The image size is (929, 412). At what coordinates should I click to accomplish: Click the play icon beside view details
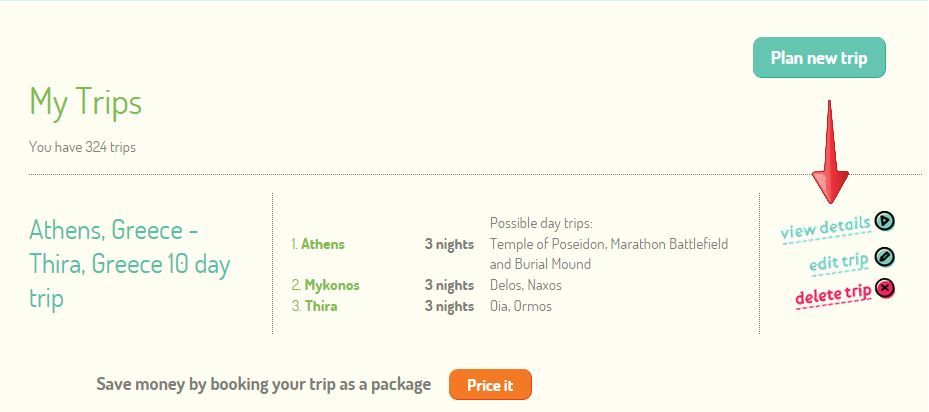click(x=884, y=221)
